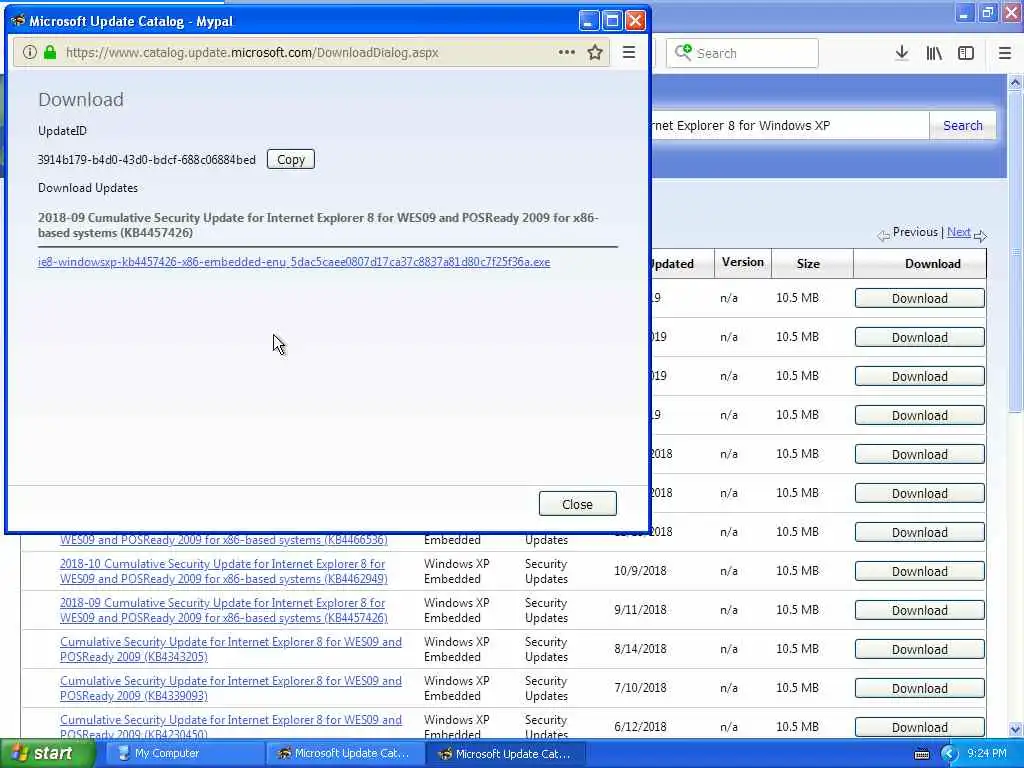Click the UpdateID value text
This screenshot has height=768, width=1024.
tap(147, 160)
